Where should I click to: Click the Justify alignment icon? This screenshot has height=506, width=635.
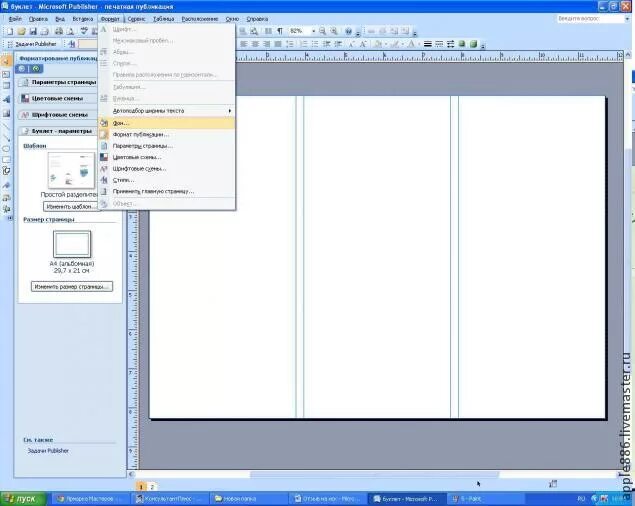(x=278, y=44)
